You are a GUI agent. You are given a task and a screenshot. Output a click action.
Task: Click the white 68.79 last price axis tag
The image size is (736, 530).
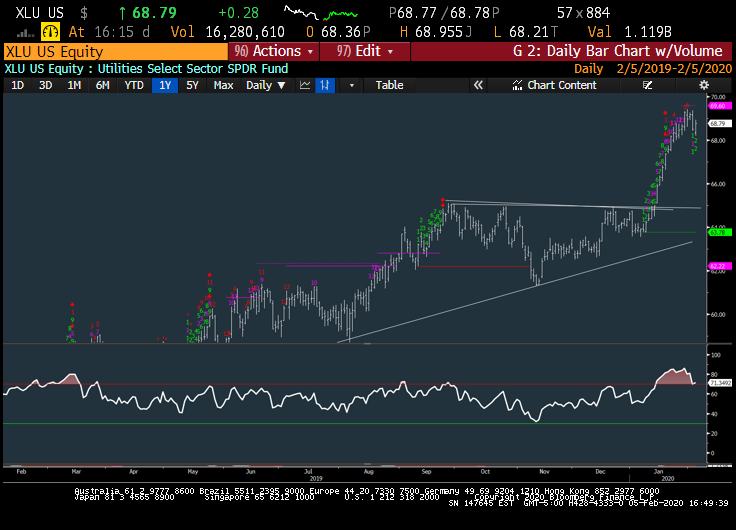(x=720, y=123)
